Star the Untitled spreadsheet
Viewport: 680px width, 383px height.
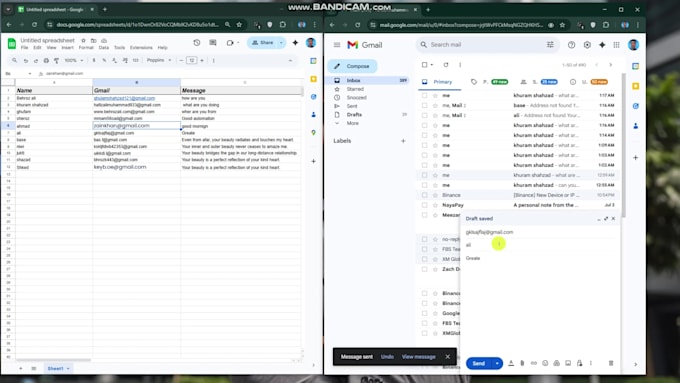click(x=84, y=40)
